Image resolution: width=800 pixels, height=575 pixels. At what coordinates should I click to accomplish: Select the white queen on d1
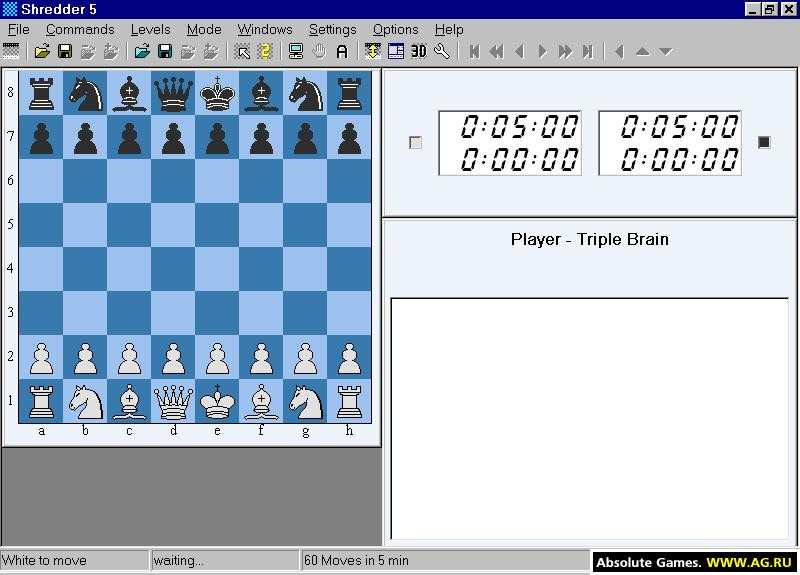[173, 402]
